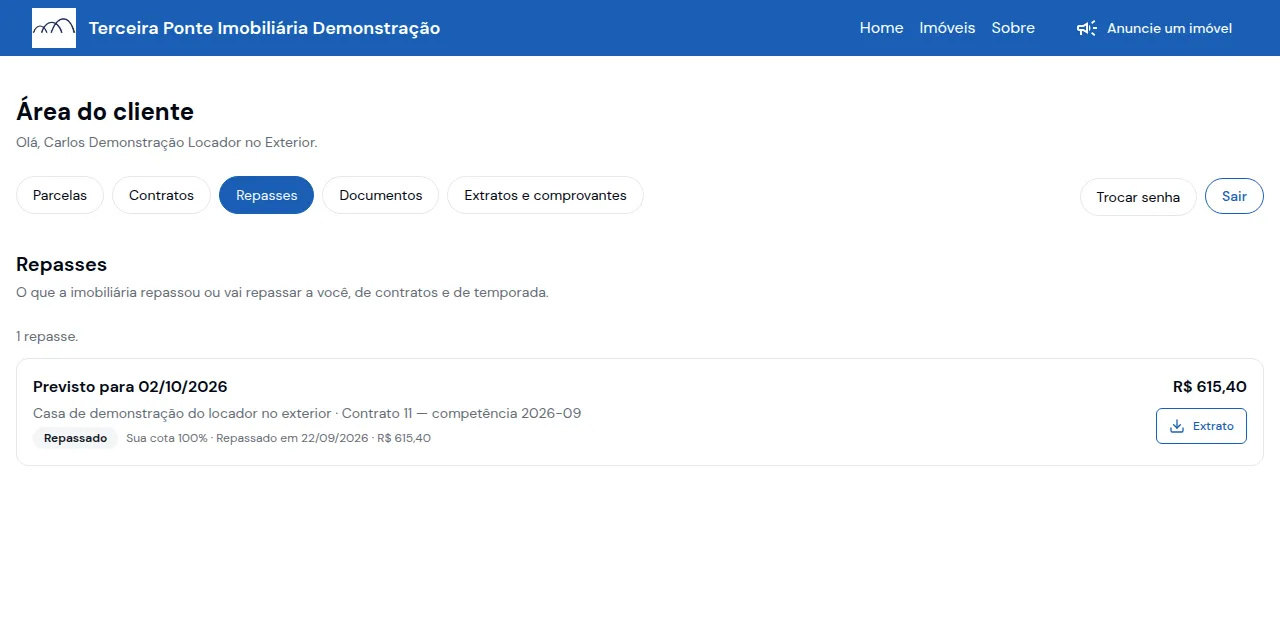Image resolution: width=1280 pixels, height=631 pixels.
Task: Click the Trocar senha button
Action: [1138, 197]
